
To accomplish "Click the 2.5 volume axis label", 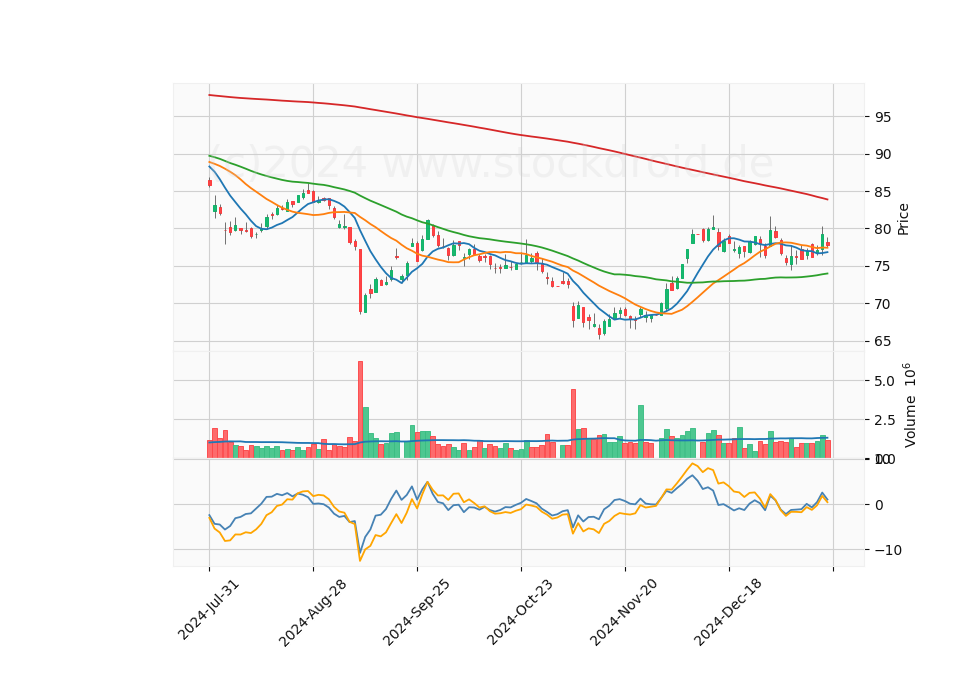I will [x=884, y=421].
